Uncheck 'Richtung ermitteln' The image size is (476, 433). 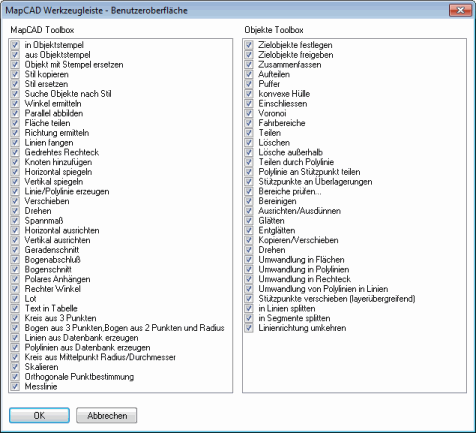(x=15, y=133)
